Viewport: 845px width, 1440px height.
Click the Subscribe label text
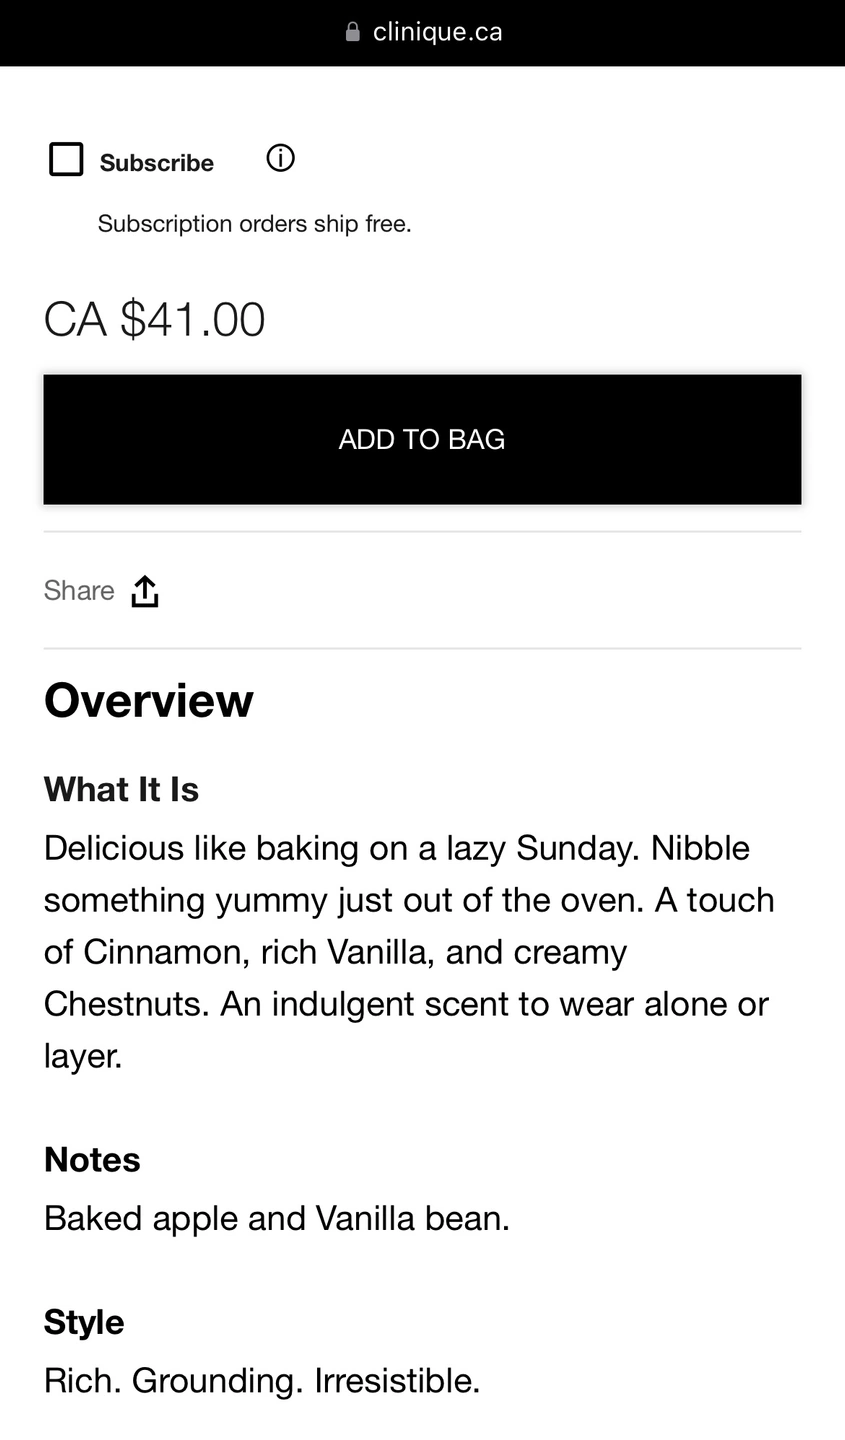click(x=157, y=163)
